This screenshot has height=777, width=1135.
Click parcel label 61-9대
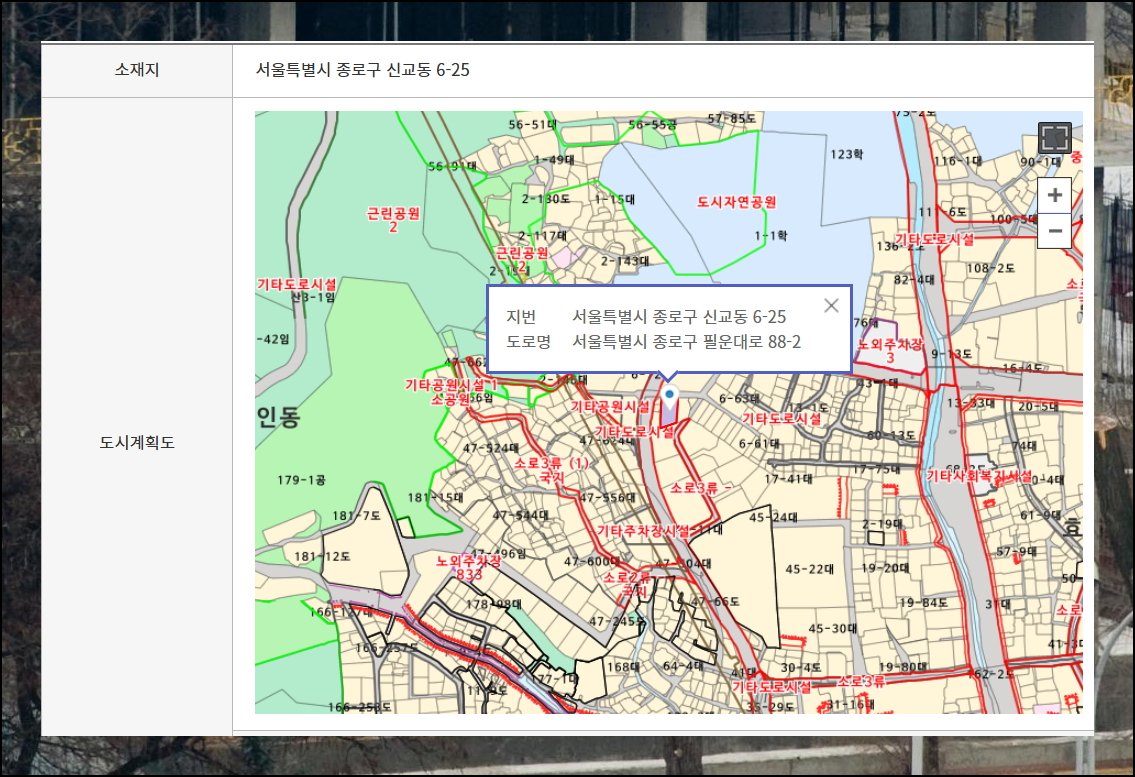click(1041, 514)
